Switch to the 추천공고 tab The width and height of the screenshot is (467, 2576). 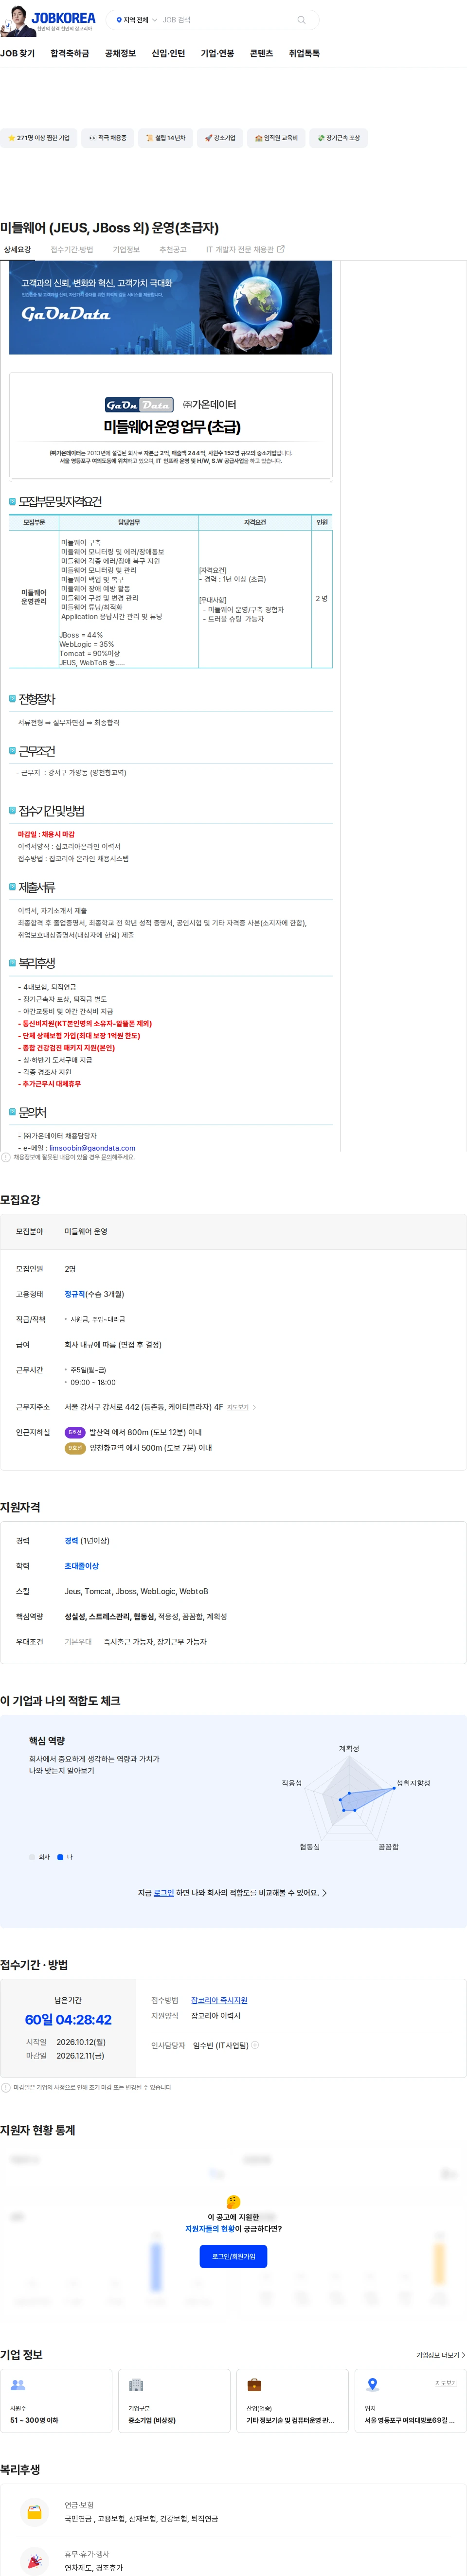click(173, 249)
